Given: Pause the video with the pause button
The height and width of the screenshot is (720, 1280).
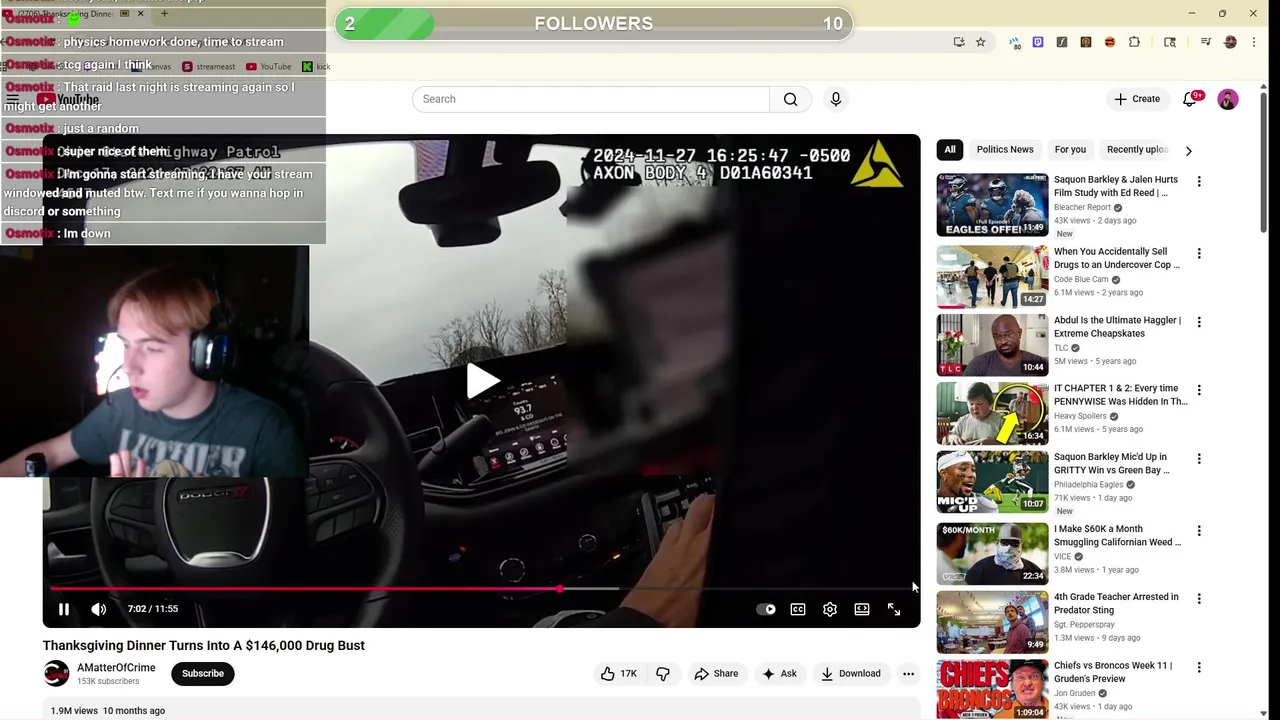Looking at the screenshot, I should tap(64, 609).
